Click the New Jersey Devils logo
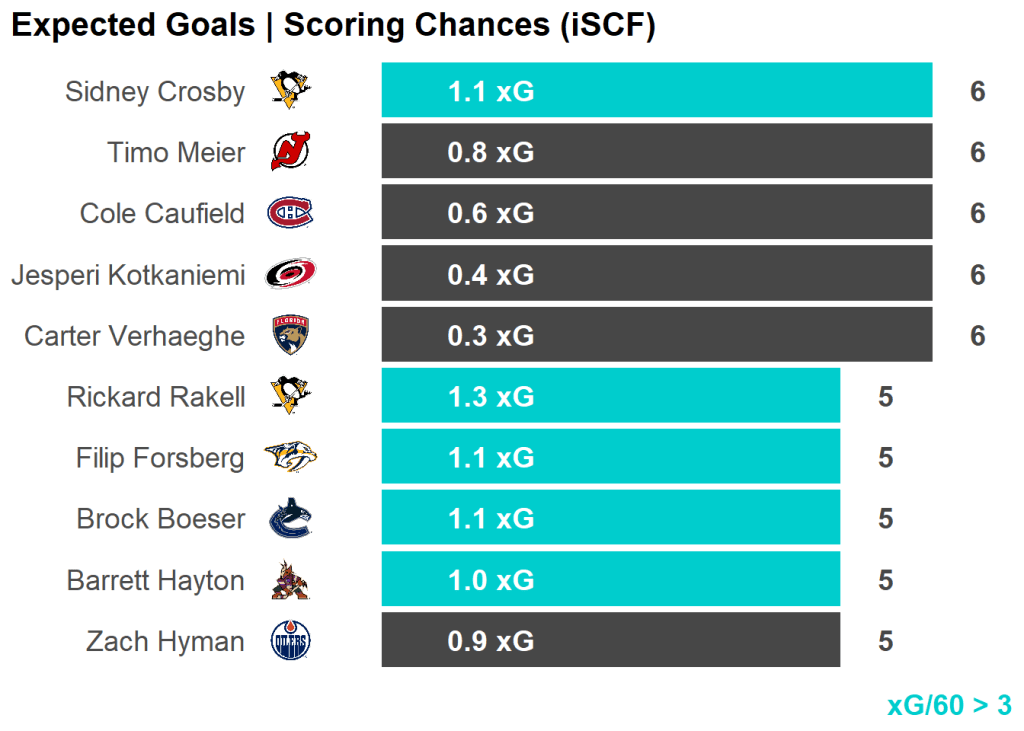Screen dimensions: 1024x731 [291, 152]
